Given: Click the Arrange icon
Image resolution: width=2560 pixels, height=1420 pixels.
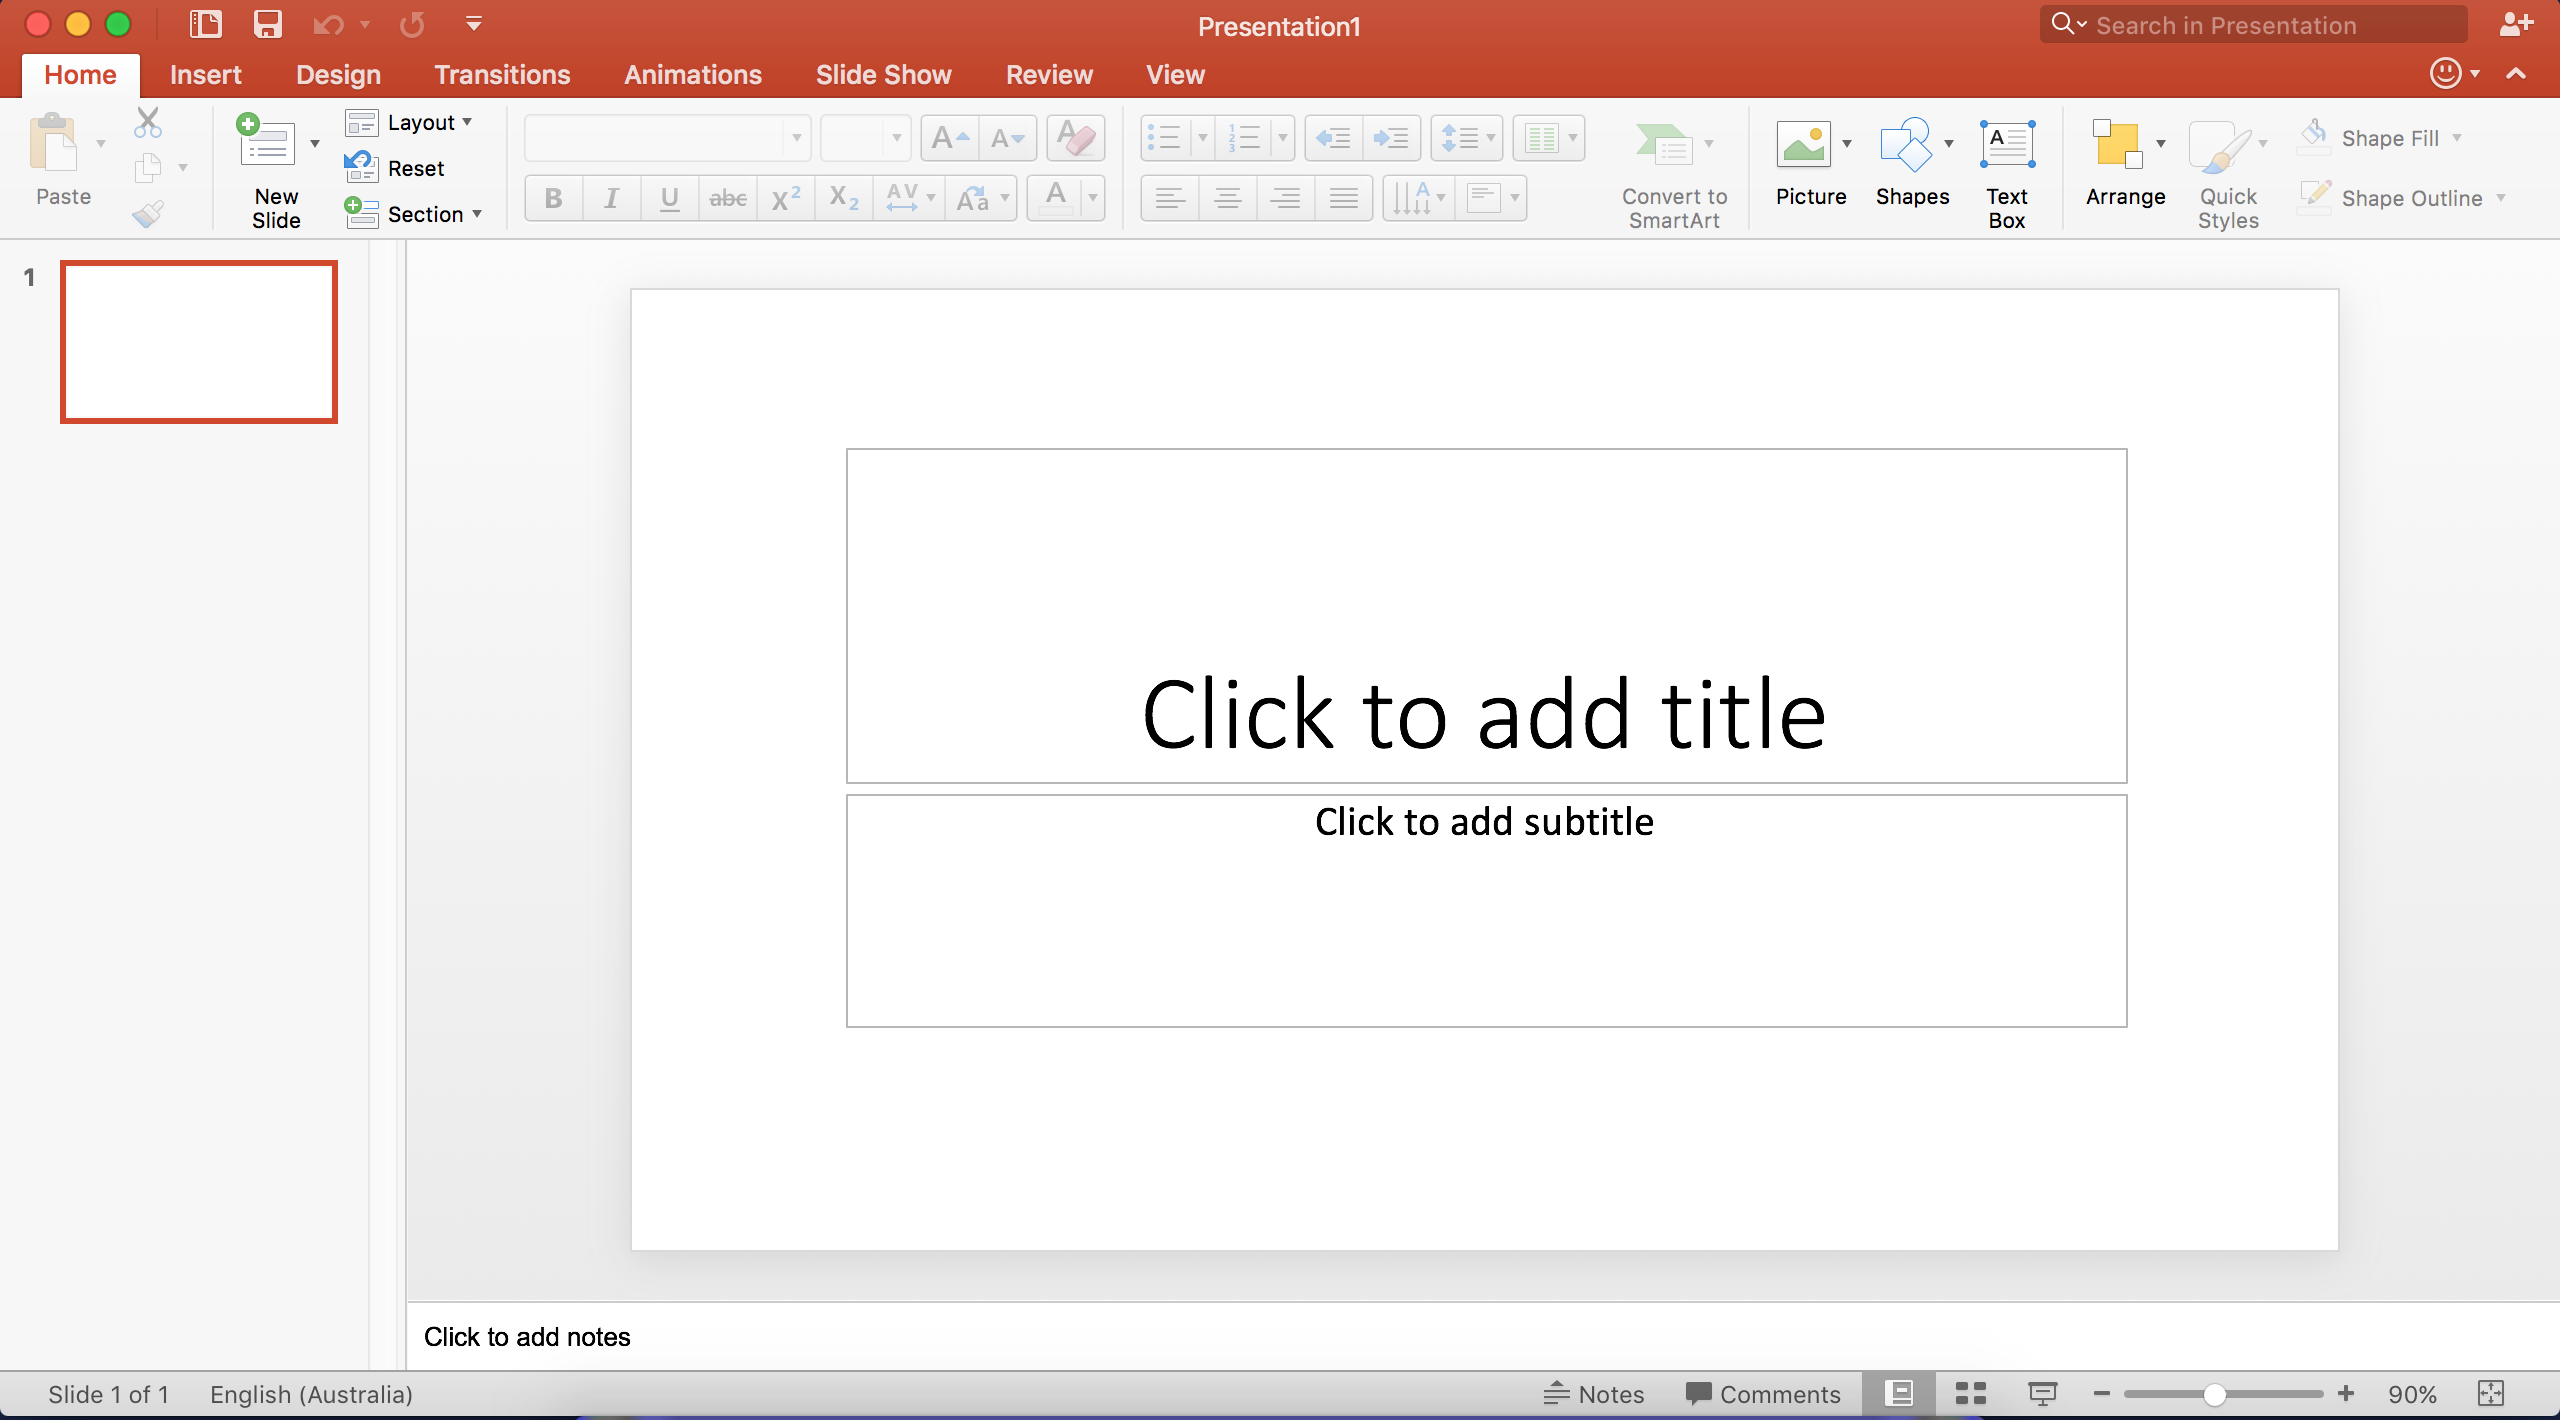Looking at the screenshot, I should click(x=2117, y=146).
